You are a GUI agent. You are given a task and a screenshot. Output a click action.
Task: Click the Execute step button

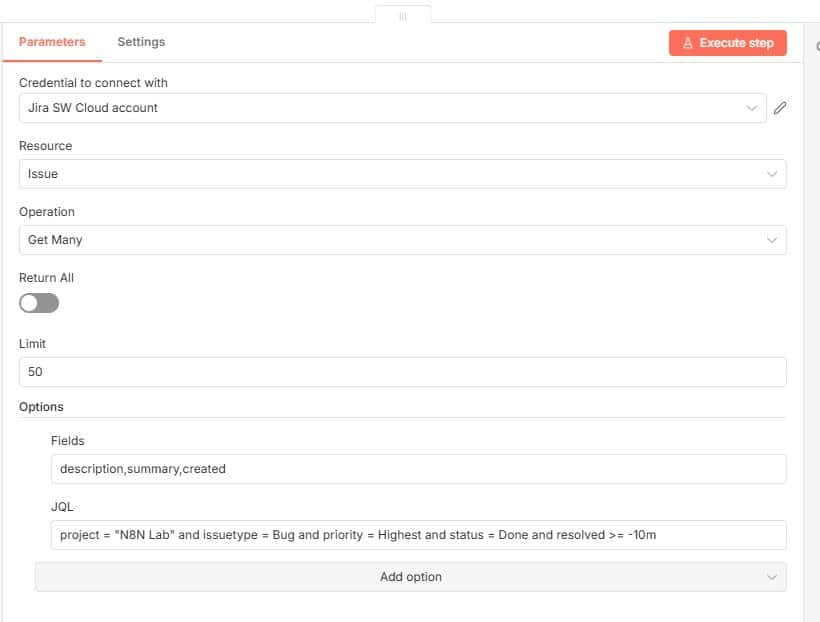[727, 43]
